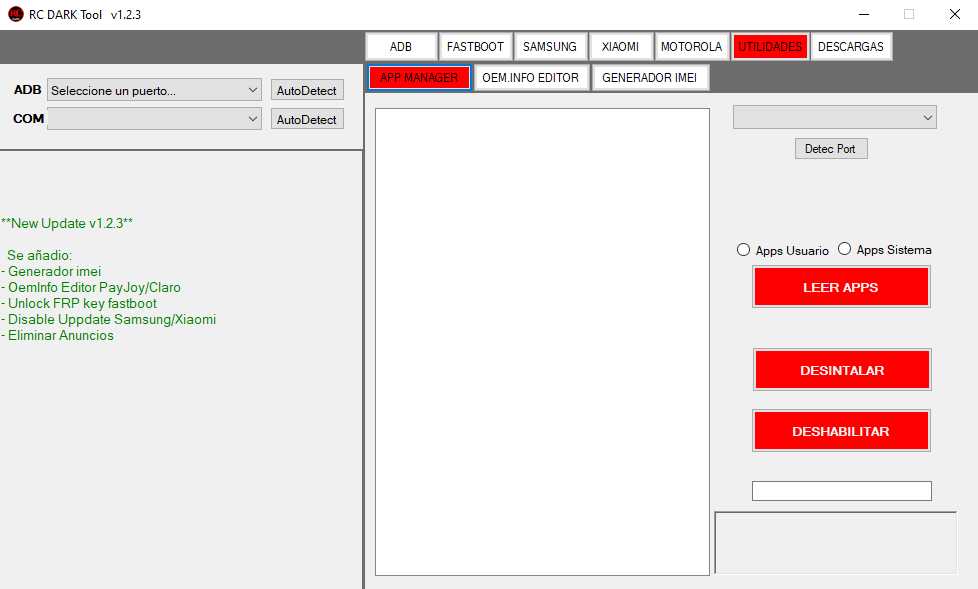Select the Apps Sistema radio button

(x=844, y=249)
